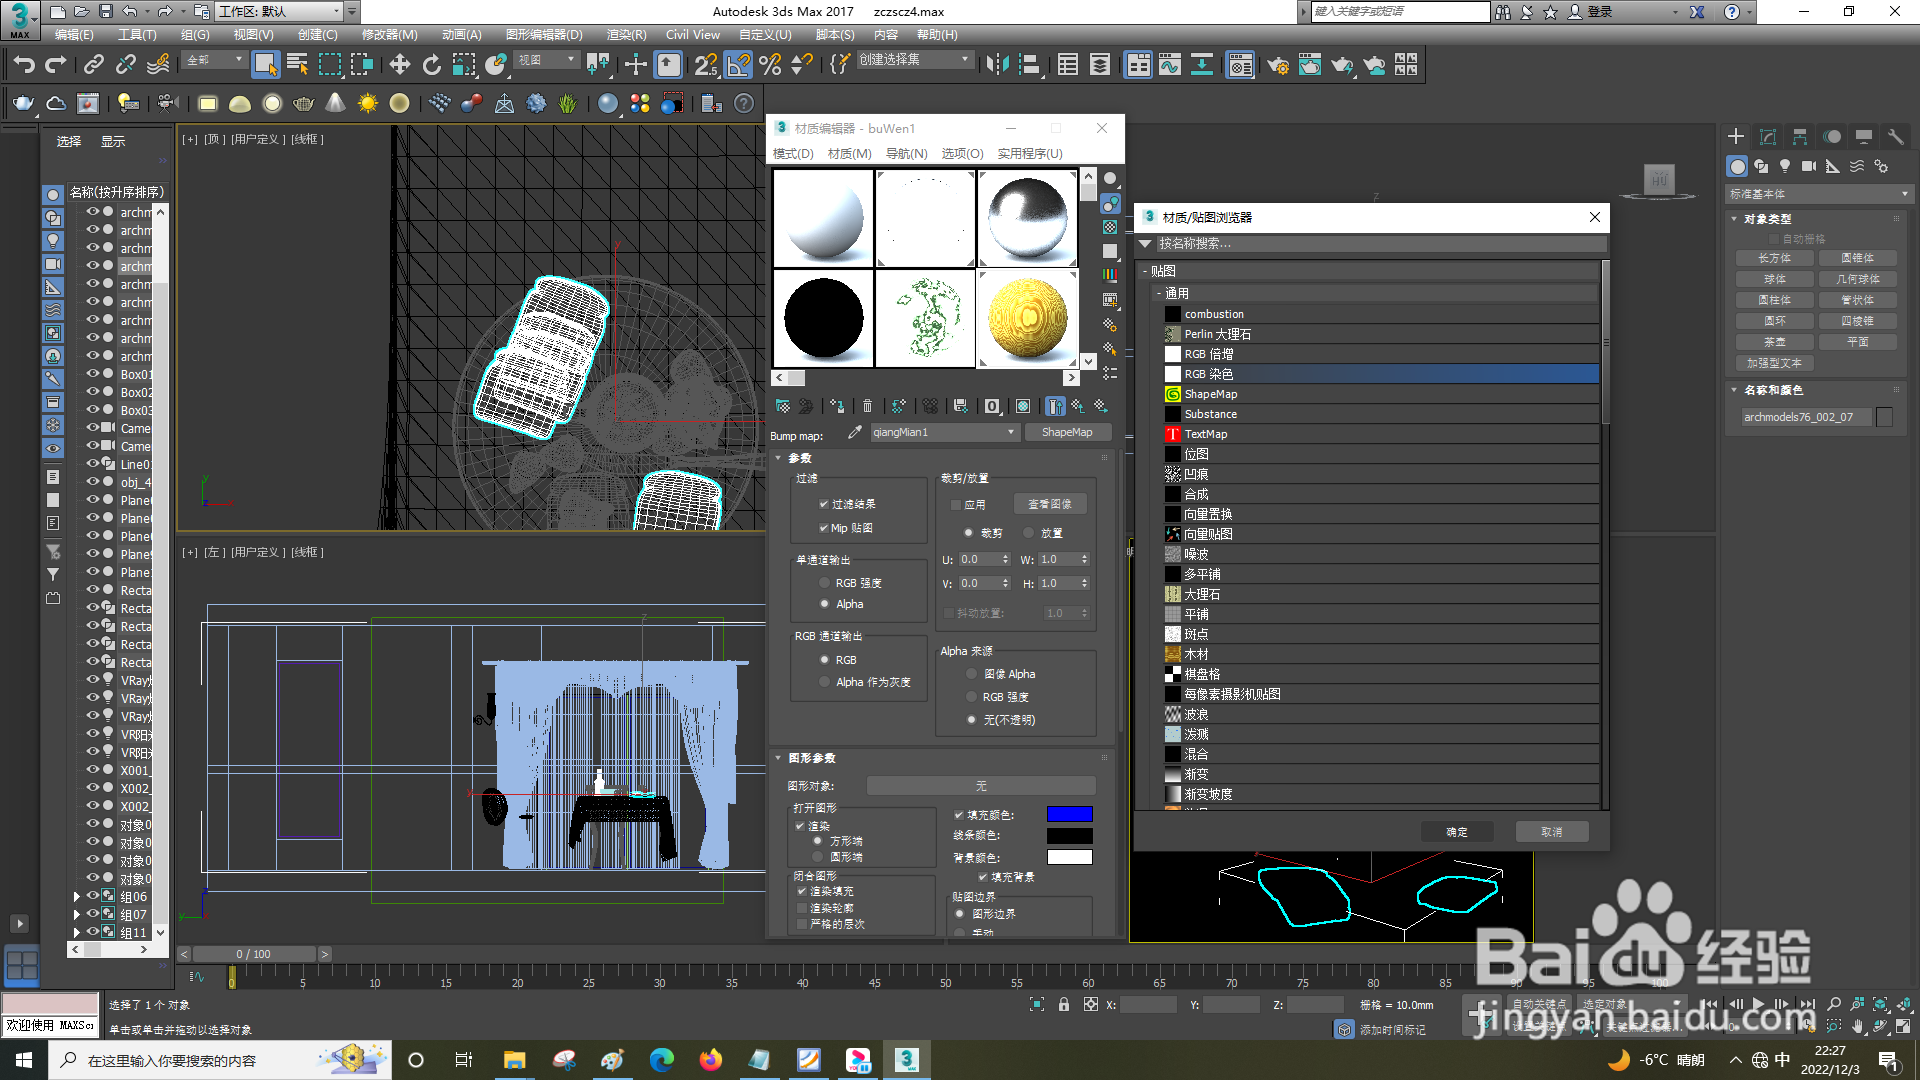
Task: Open the 创建选择集 named selection dropdown
Action: [914, 60]
